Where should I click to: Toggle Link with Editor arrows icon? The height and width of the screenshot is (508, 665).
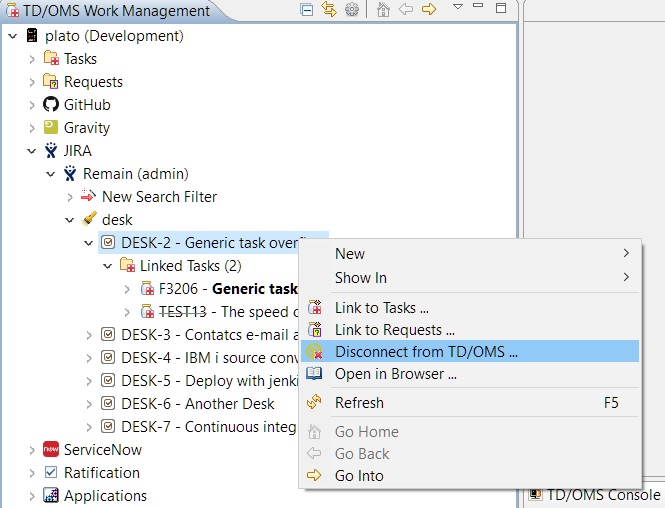tap(329, 10)
